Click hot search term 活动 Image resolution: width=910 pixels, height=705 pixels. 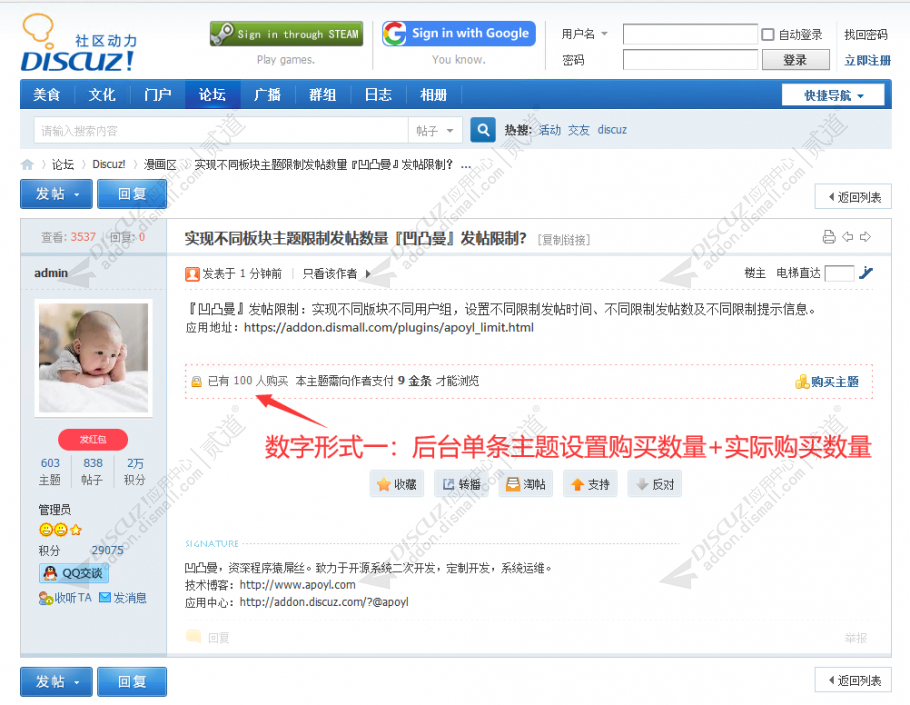click(x=550, y=130)
